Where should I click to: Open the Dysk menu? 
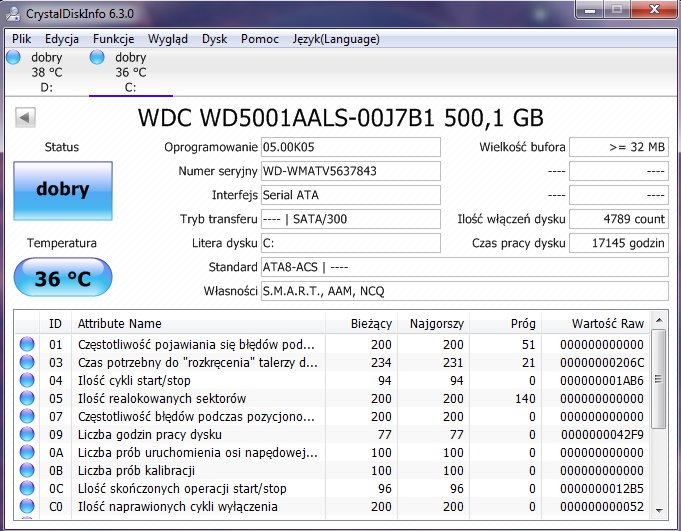(x=215, y=39)
